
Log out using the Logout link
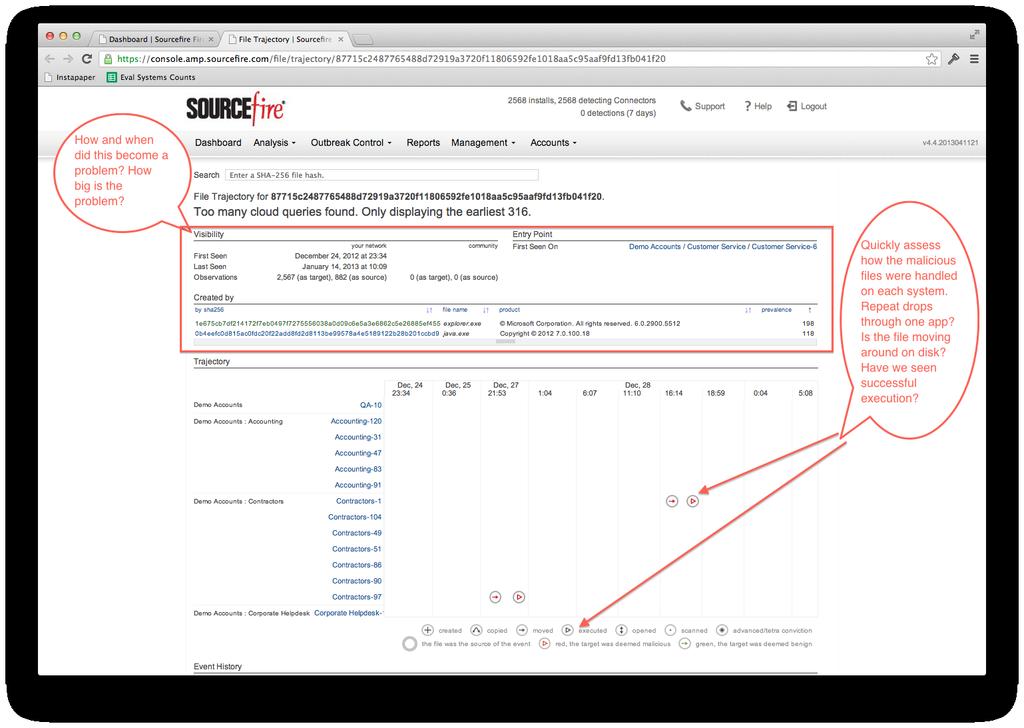point(807,106)
